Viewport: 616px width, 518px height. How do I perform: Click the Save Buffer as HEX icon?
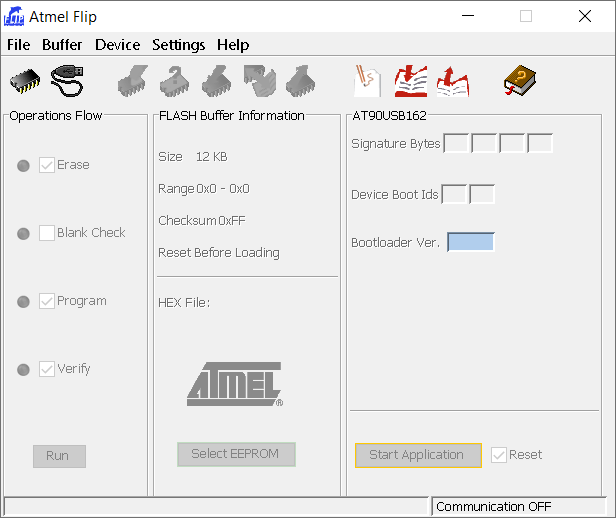coord(453,81)
